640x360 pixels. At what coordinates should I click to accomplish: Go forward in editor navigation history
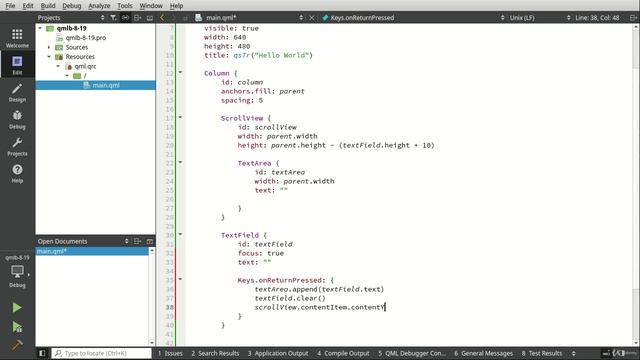173,18
